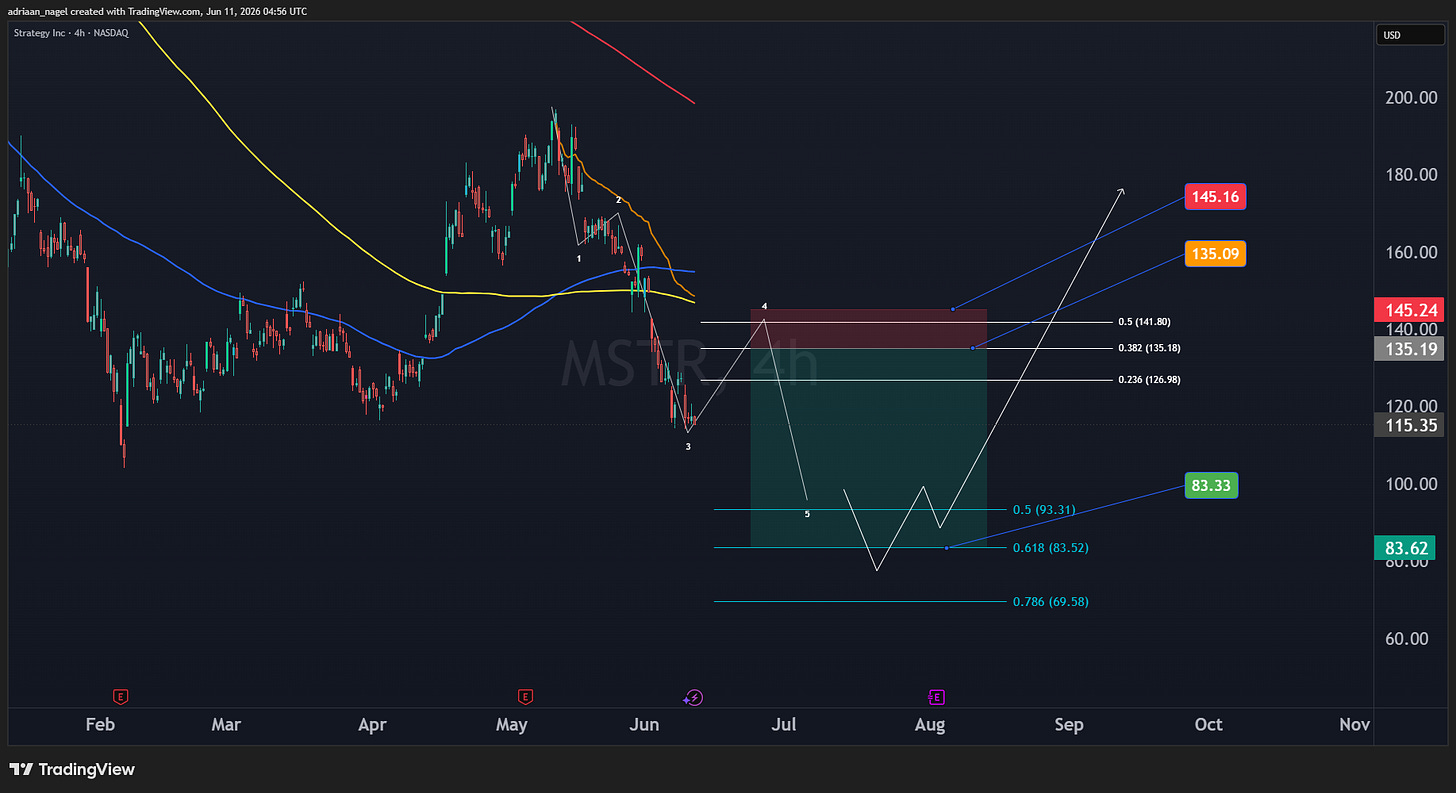Click the Mar label on time axis

[226, 725]
